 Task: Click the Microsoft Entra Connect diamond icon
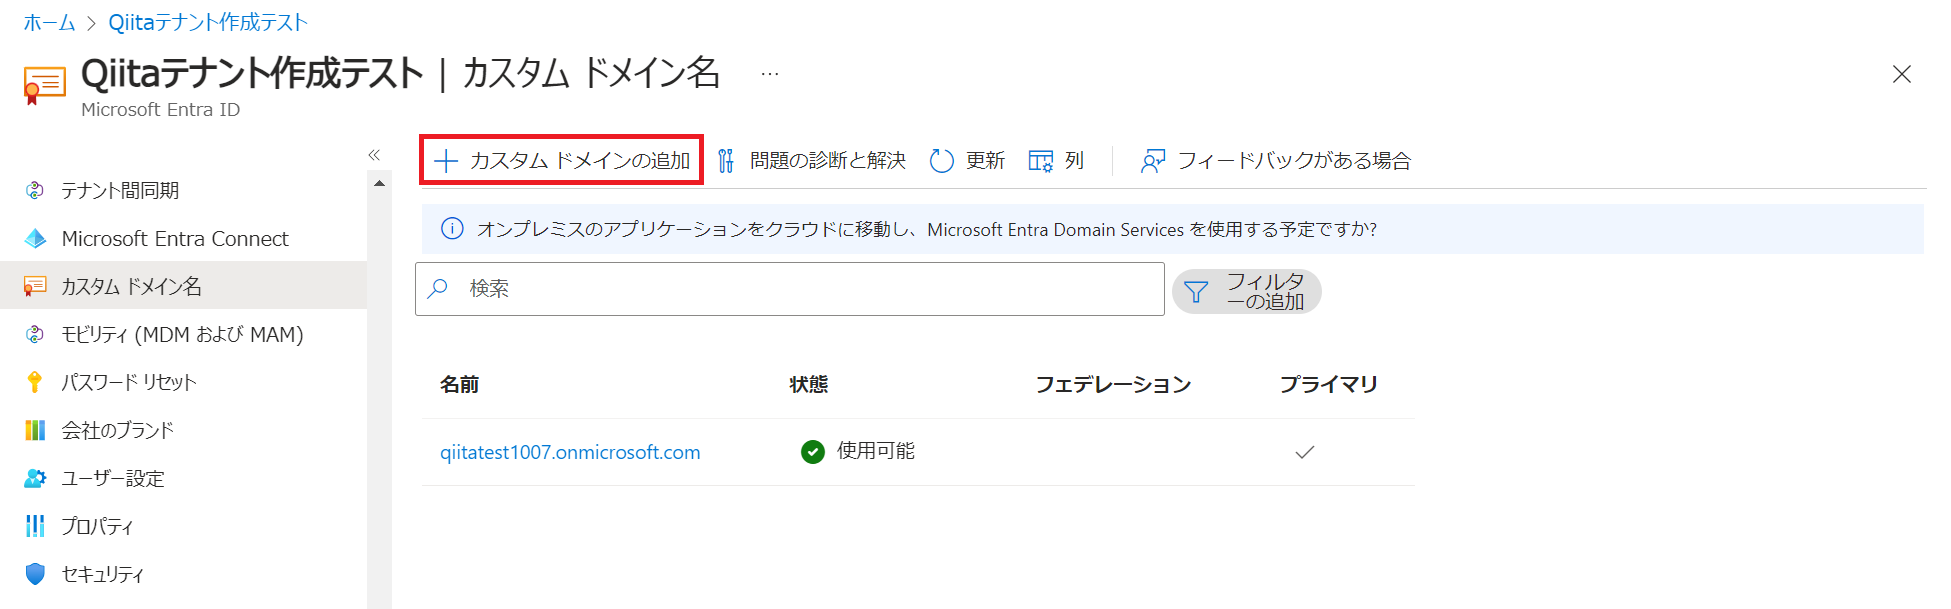(35, 238)
